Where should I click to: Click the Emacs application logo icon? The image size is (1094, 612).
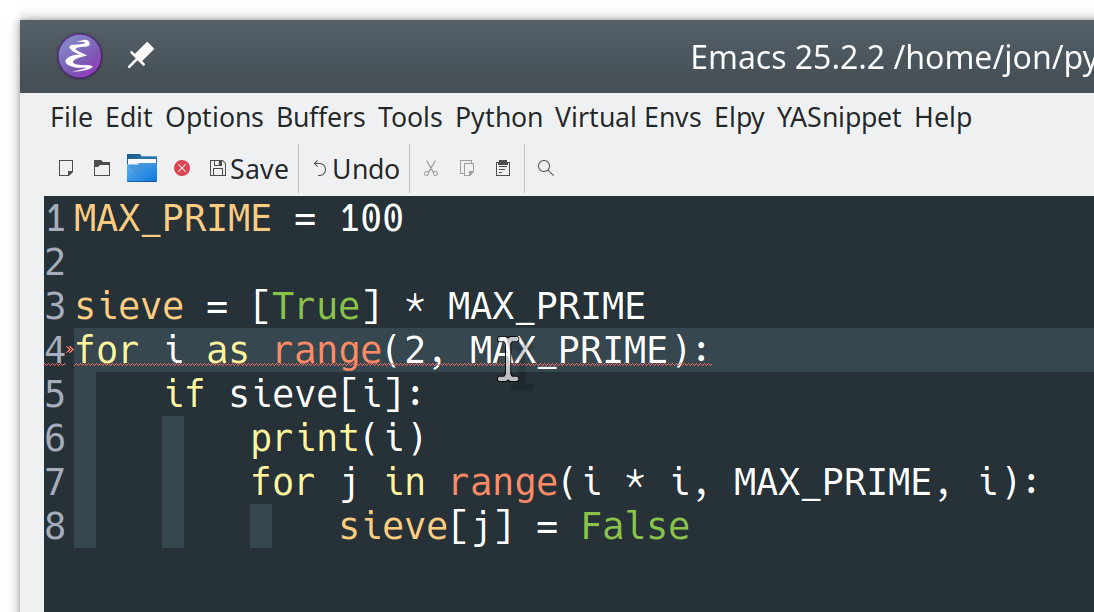80,57
